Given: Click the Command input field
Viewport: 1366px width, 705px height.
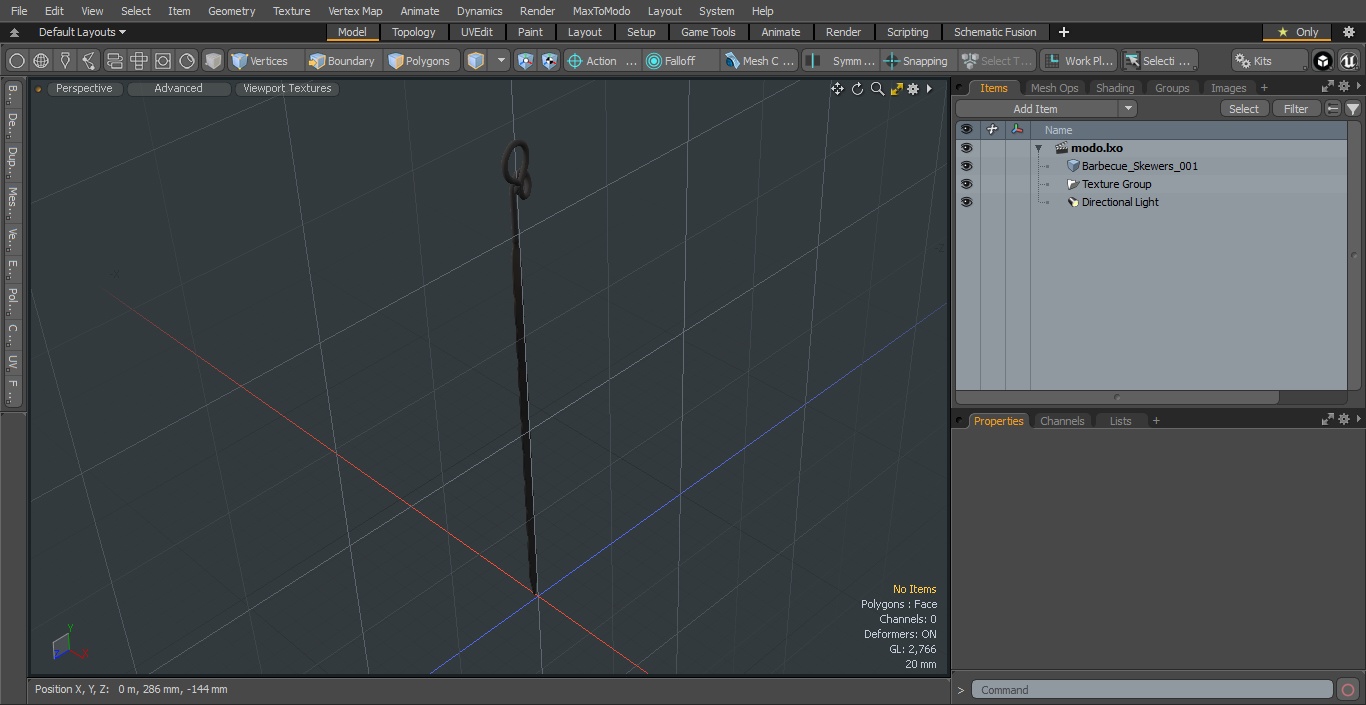Looking at the screenshot, I should pos(1152,690).
